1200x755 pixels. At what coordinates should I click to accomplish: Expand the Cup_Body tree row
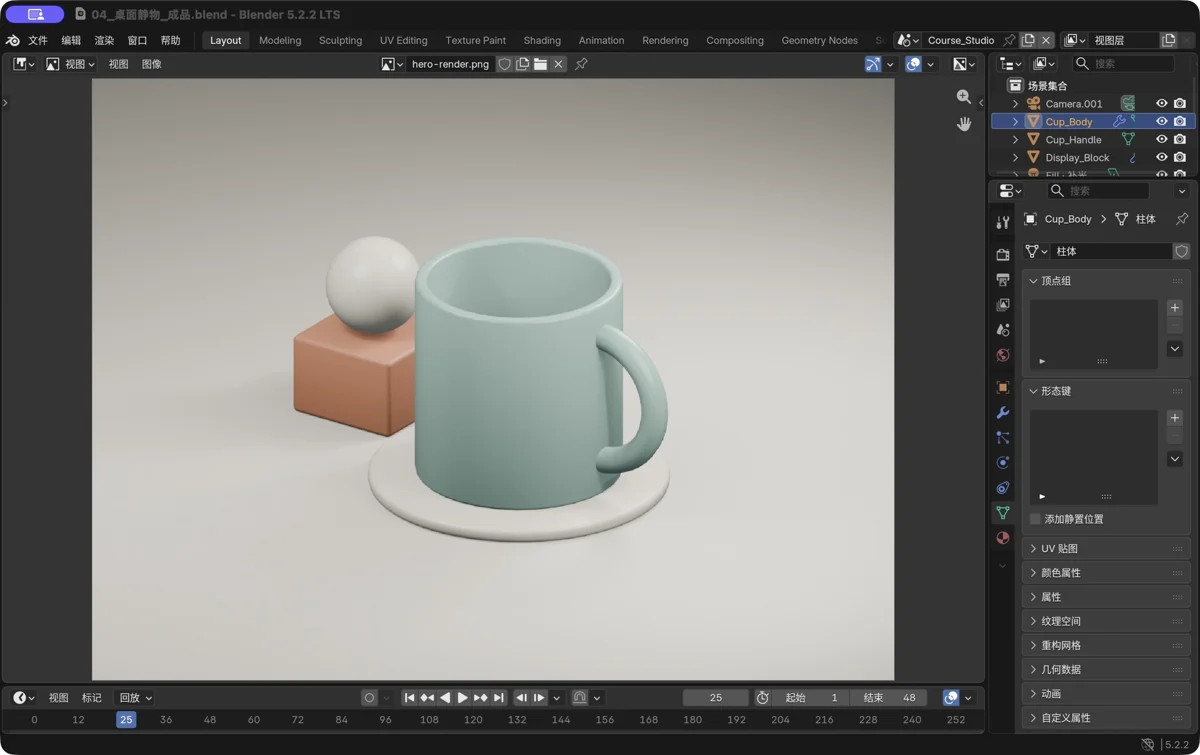pyautogui.click(x=1016, y=122)
